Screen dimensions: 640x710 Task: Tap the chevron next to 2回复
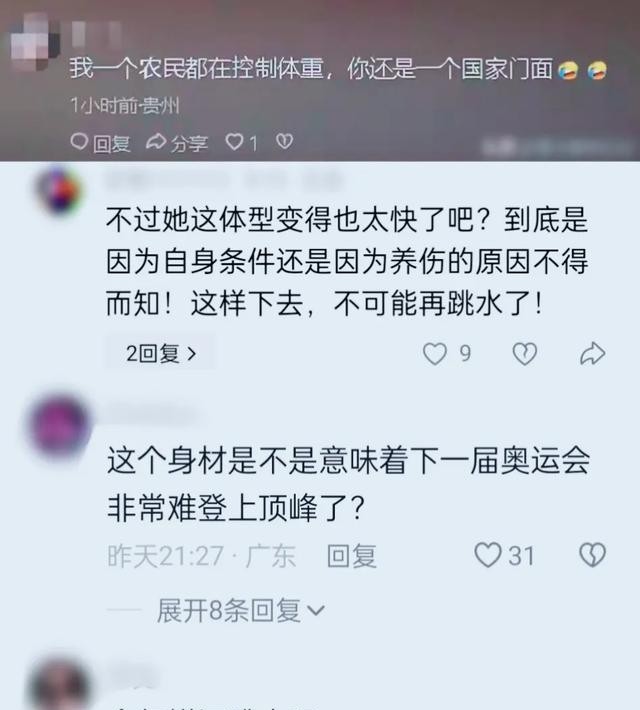point(192,354)
